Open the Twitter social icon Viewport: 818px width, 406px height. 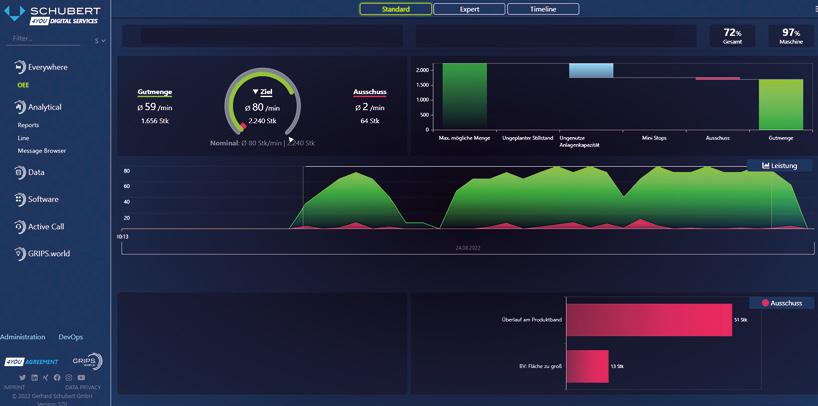pos(22,377)
